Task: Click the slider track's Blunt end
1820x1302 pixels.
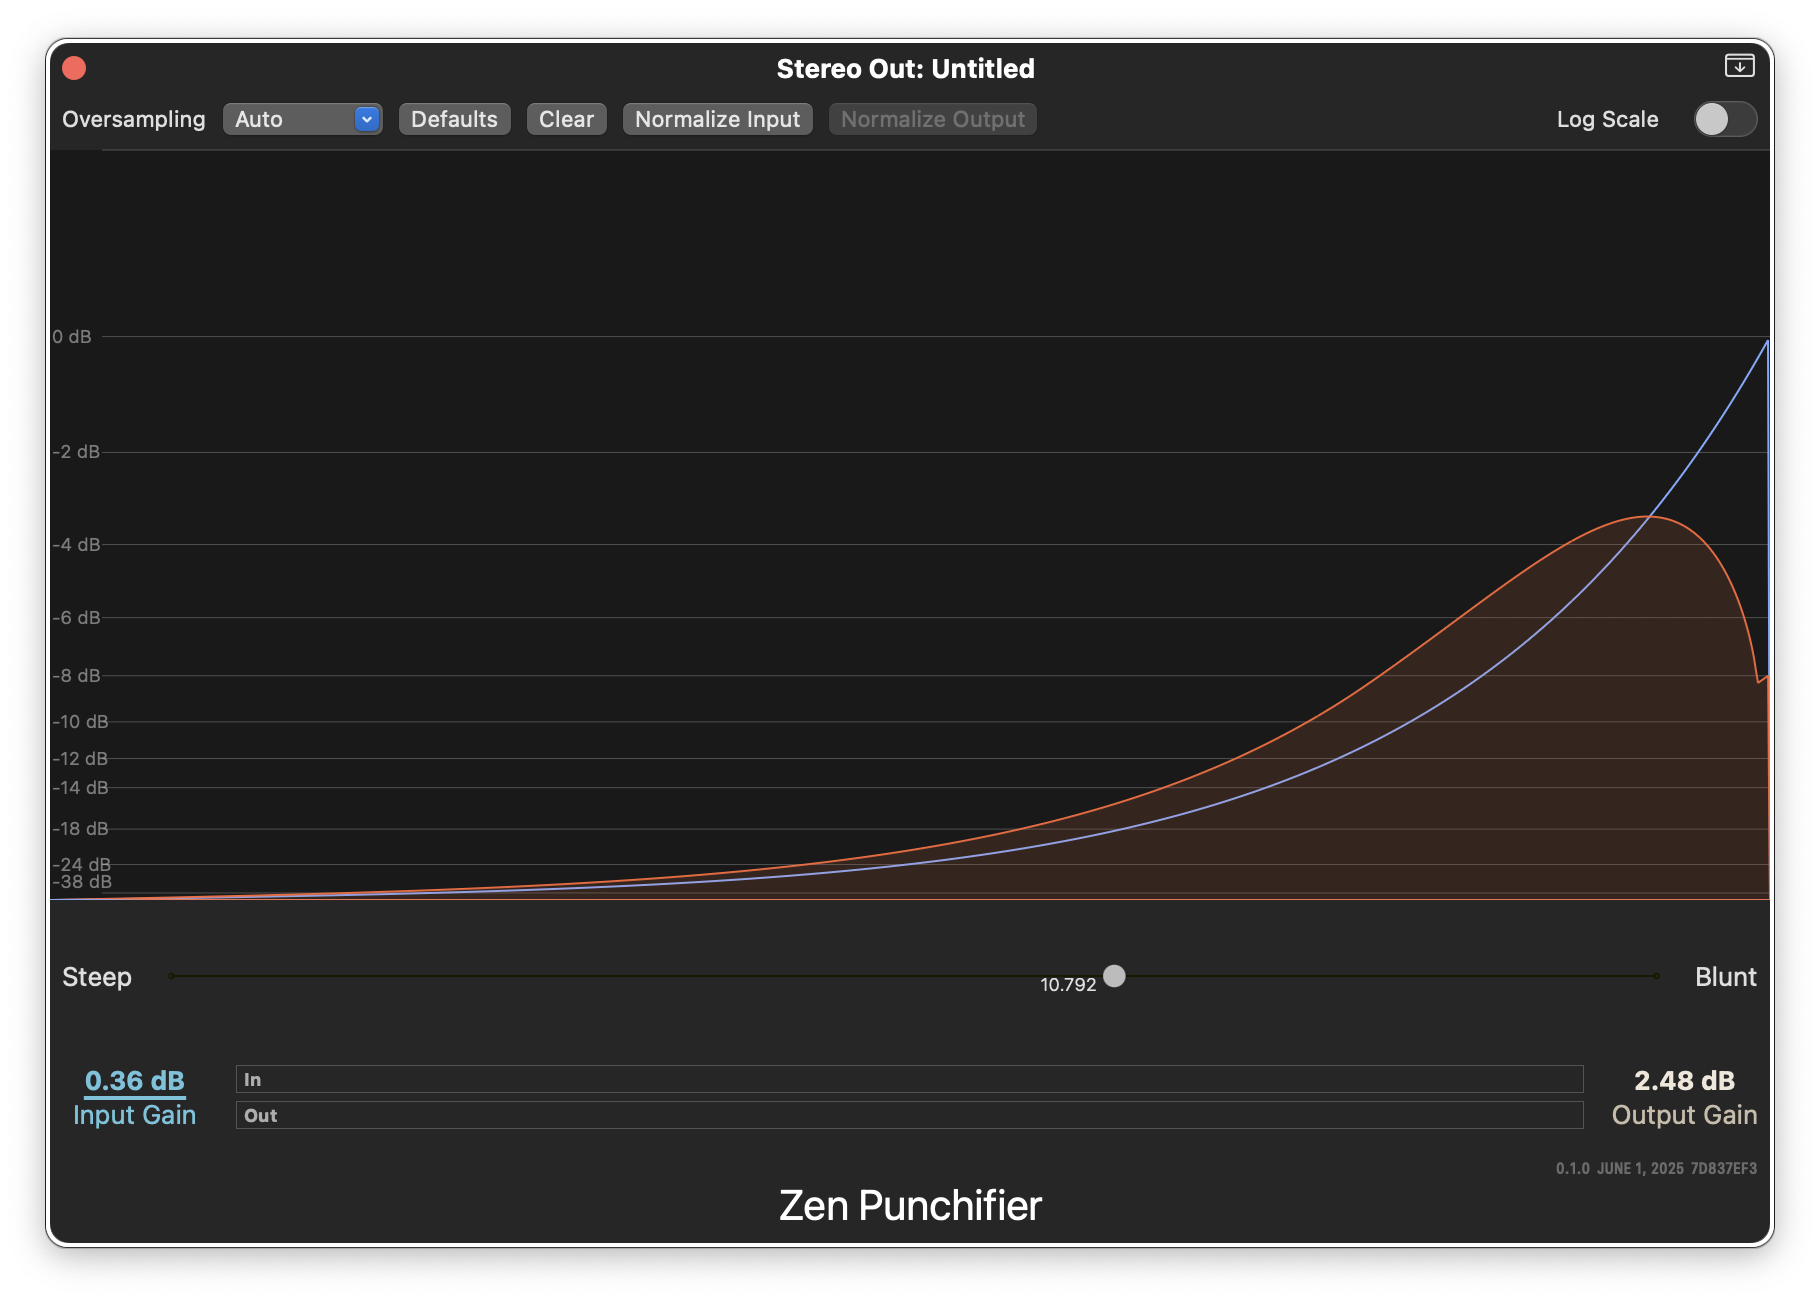Action: click(1655, 976)
